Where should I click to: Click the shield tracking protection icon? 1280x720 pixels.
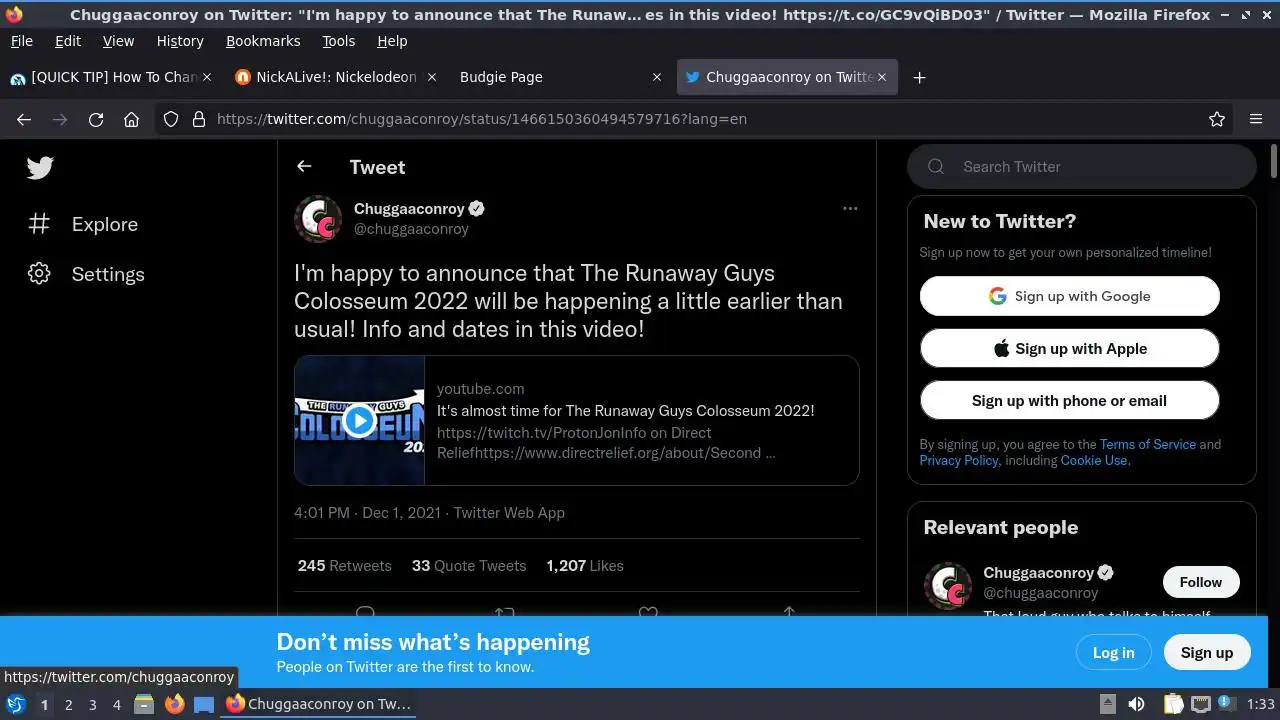[171, 119]
